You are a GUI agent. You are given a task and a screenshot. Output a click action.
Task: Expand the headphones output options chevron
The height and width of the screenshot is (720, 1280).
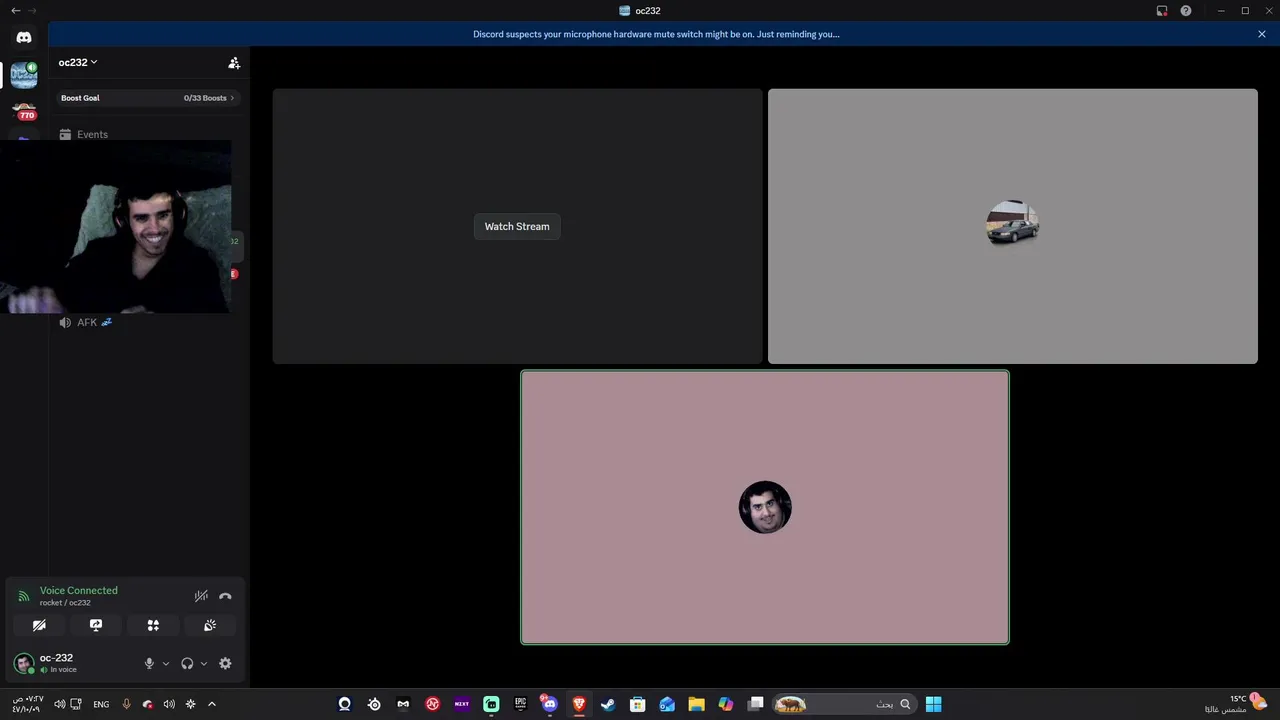point(204,663)
